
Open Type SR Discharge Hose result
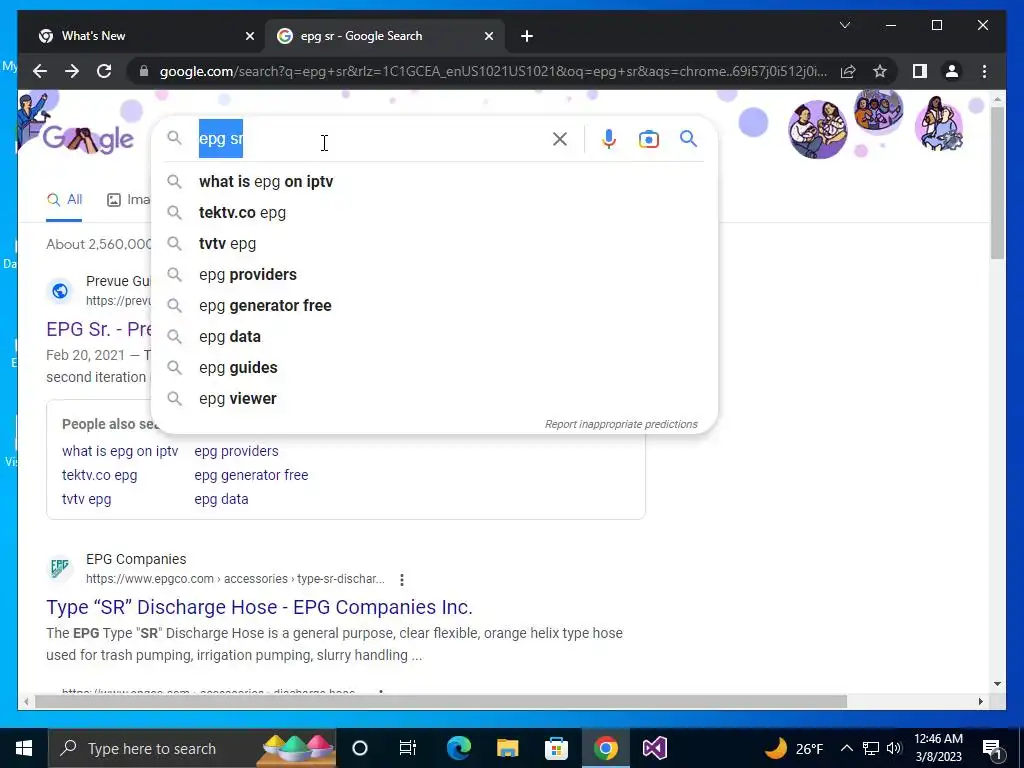[x=259, y=607]
